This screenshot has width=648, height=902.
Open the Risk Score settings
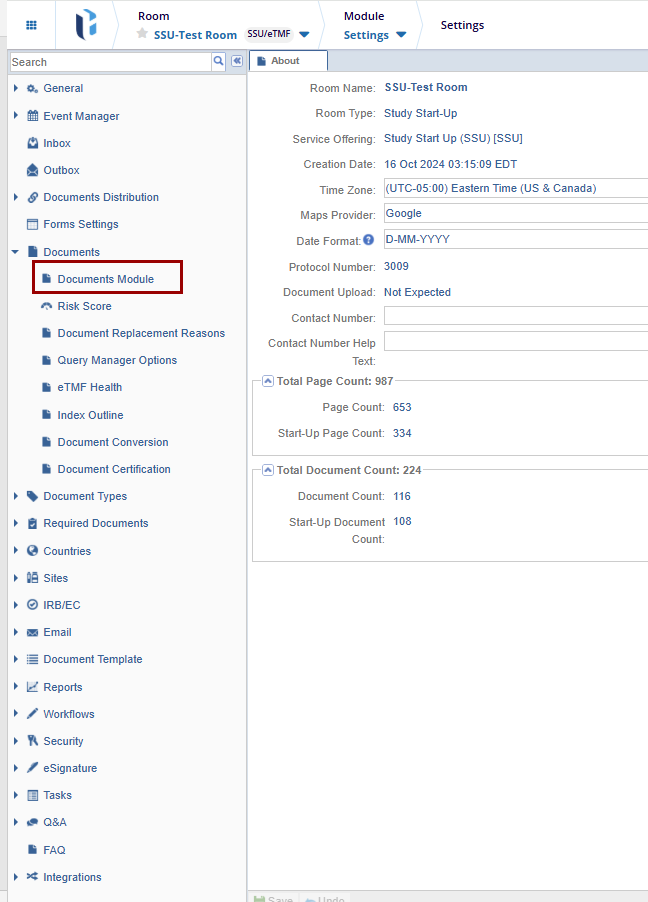click(84, 306)
